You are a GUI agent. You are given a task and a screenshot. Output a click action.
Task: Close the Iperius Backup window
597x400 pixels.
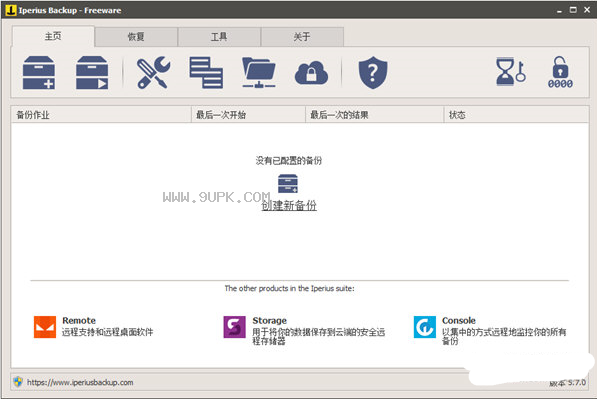pos(587,10)
